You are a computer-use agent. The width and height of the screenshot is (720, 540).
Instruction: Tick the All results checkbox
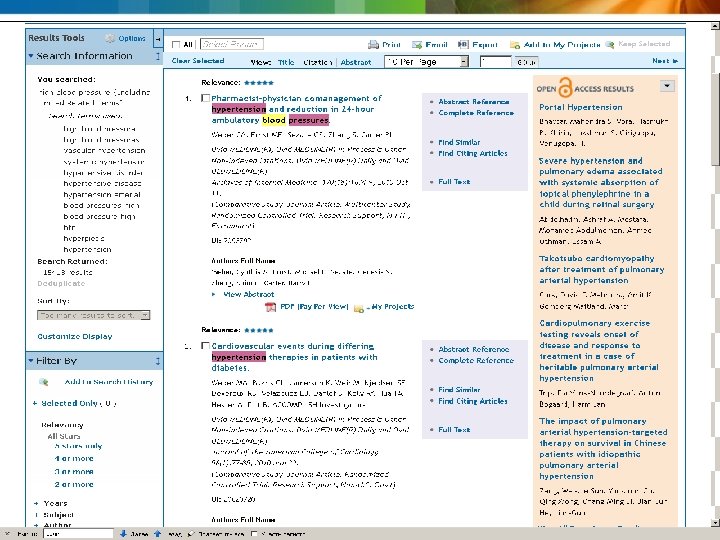tap(175, 45)
